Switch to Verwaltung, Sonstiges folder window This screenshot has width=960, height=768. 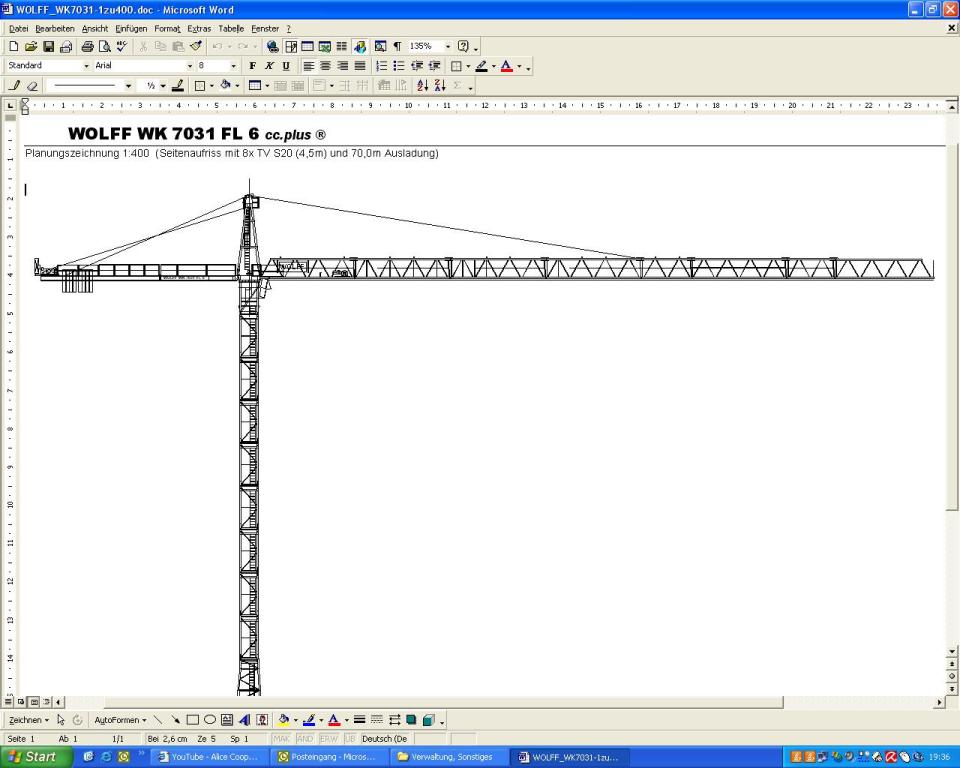(448, 757)
